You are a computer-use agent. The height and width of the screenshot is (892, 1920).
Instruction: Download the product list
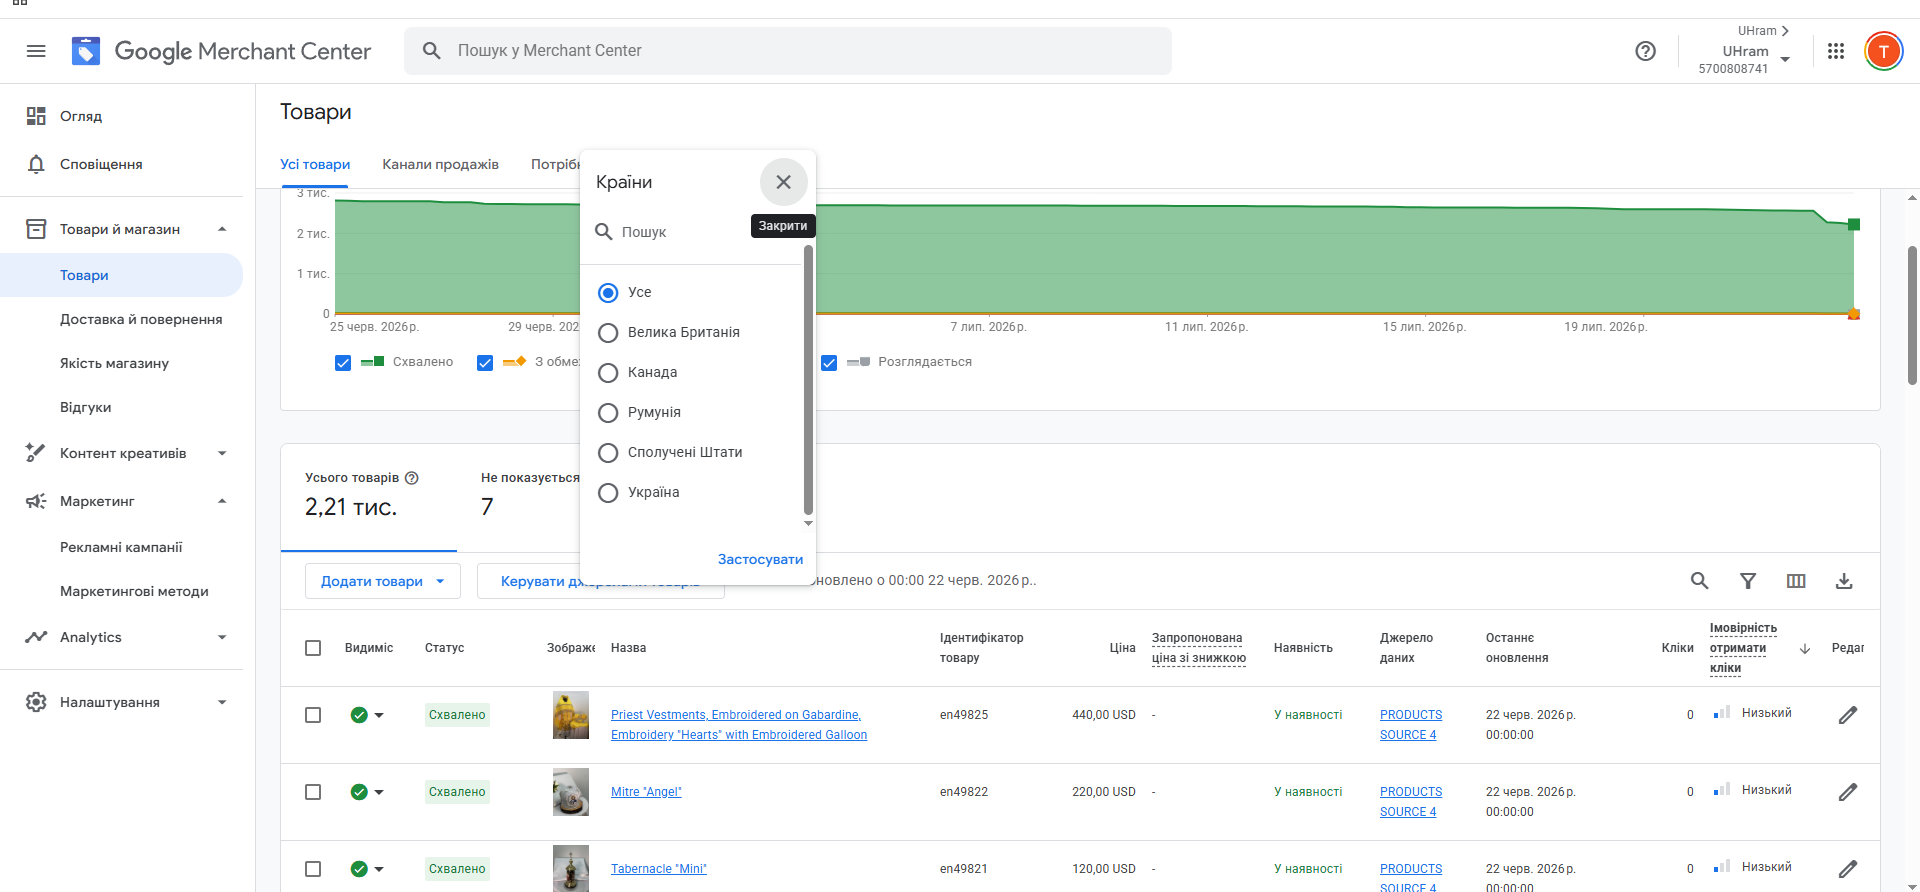[1844, 581]
